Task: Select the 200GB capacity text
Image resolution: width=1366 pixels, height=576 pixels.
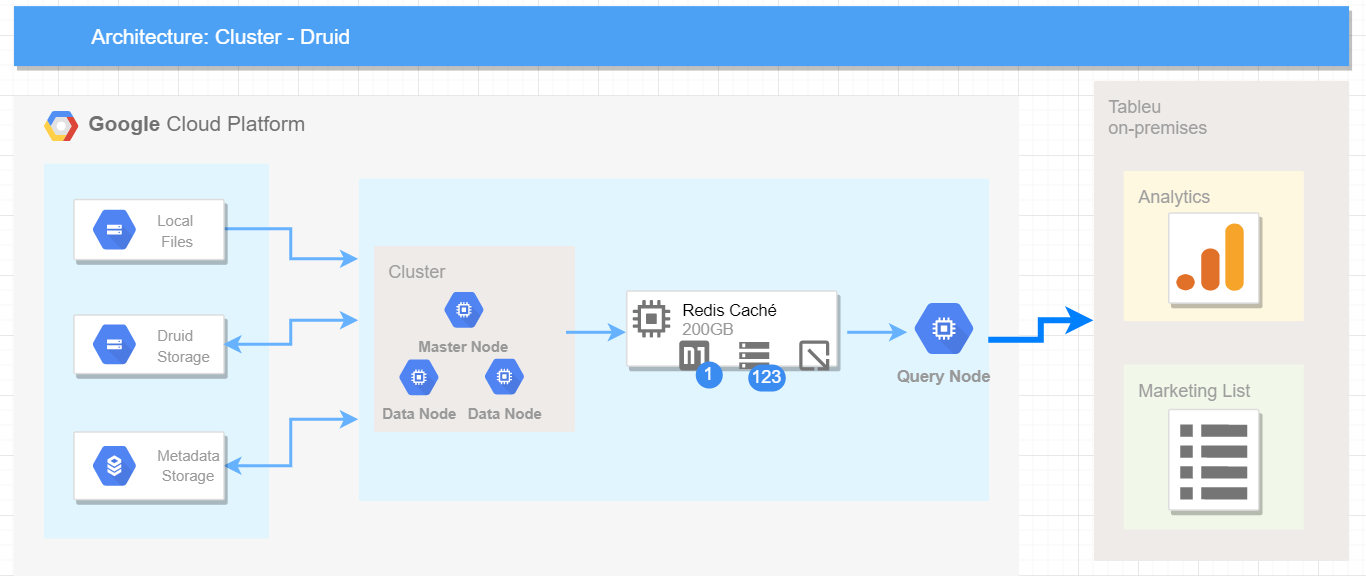Action: (709, 329)
